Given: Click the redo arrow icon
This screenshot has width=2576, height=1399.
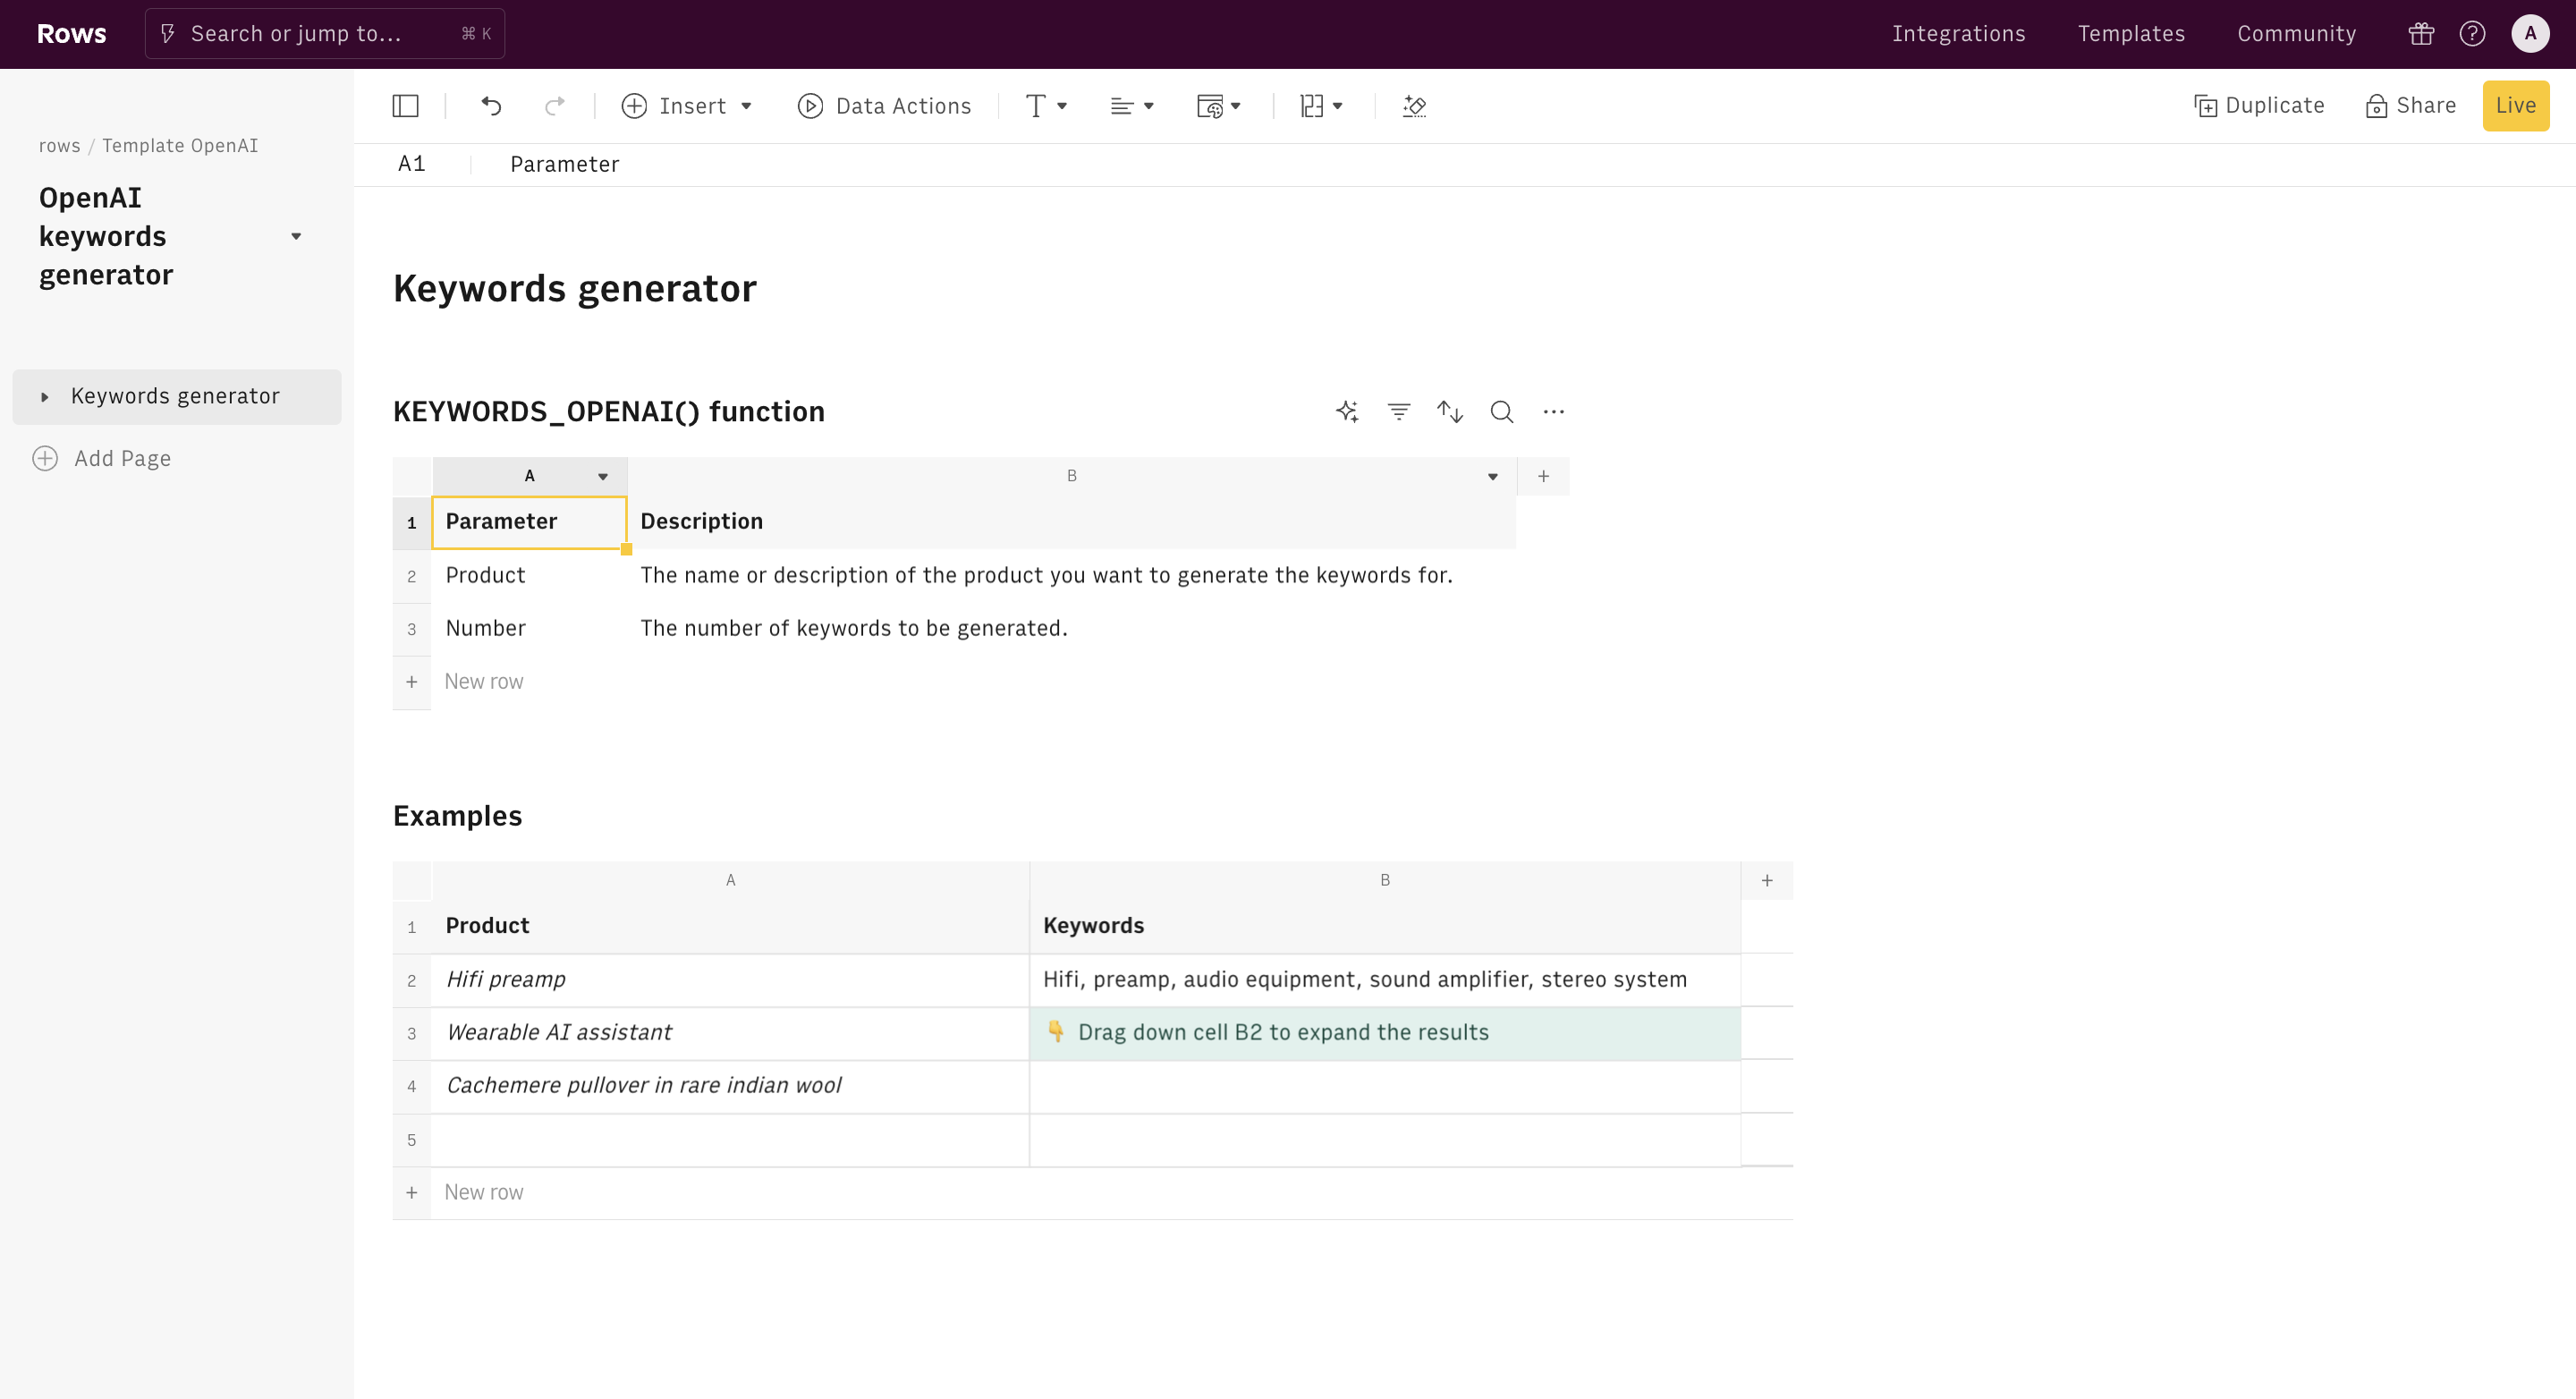Looking at the screenshot, I should coord(554,106).
